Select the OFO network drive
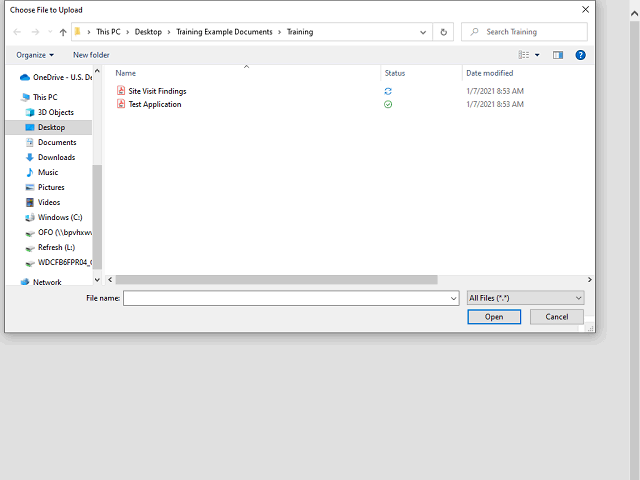 58,232
